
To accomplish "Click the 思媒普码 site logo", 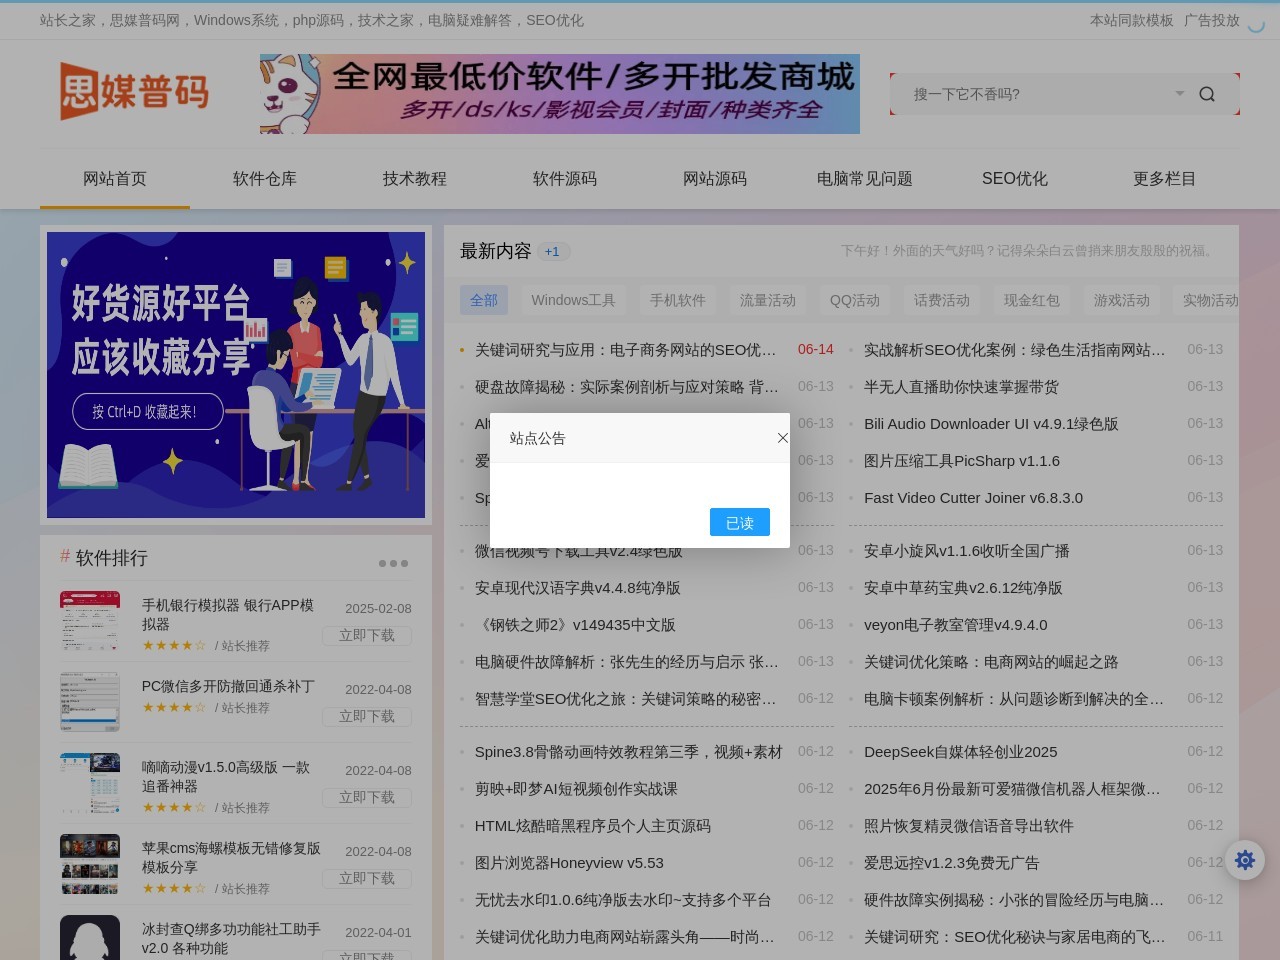I will pyautogui.click(x=134, y=92).
